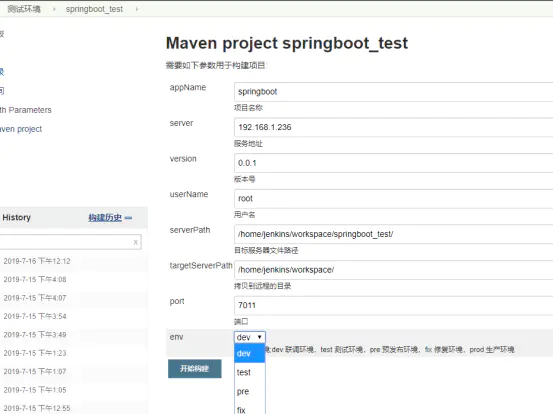The width and height of the screenshot is (553, 414).
Task: Collapse the build history with the dash icon
Action: point(128,218)
